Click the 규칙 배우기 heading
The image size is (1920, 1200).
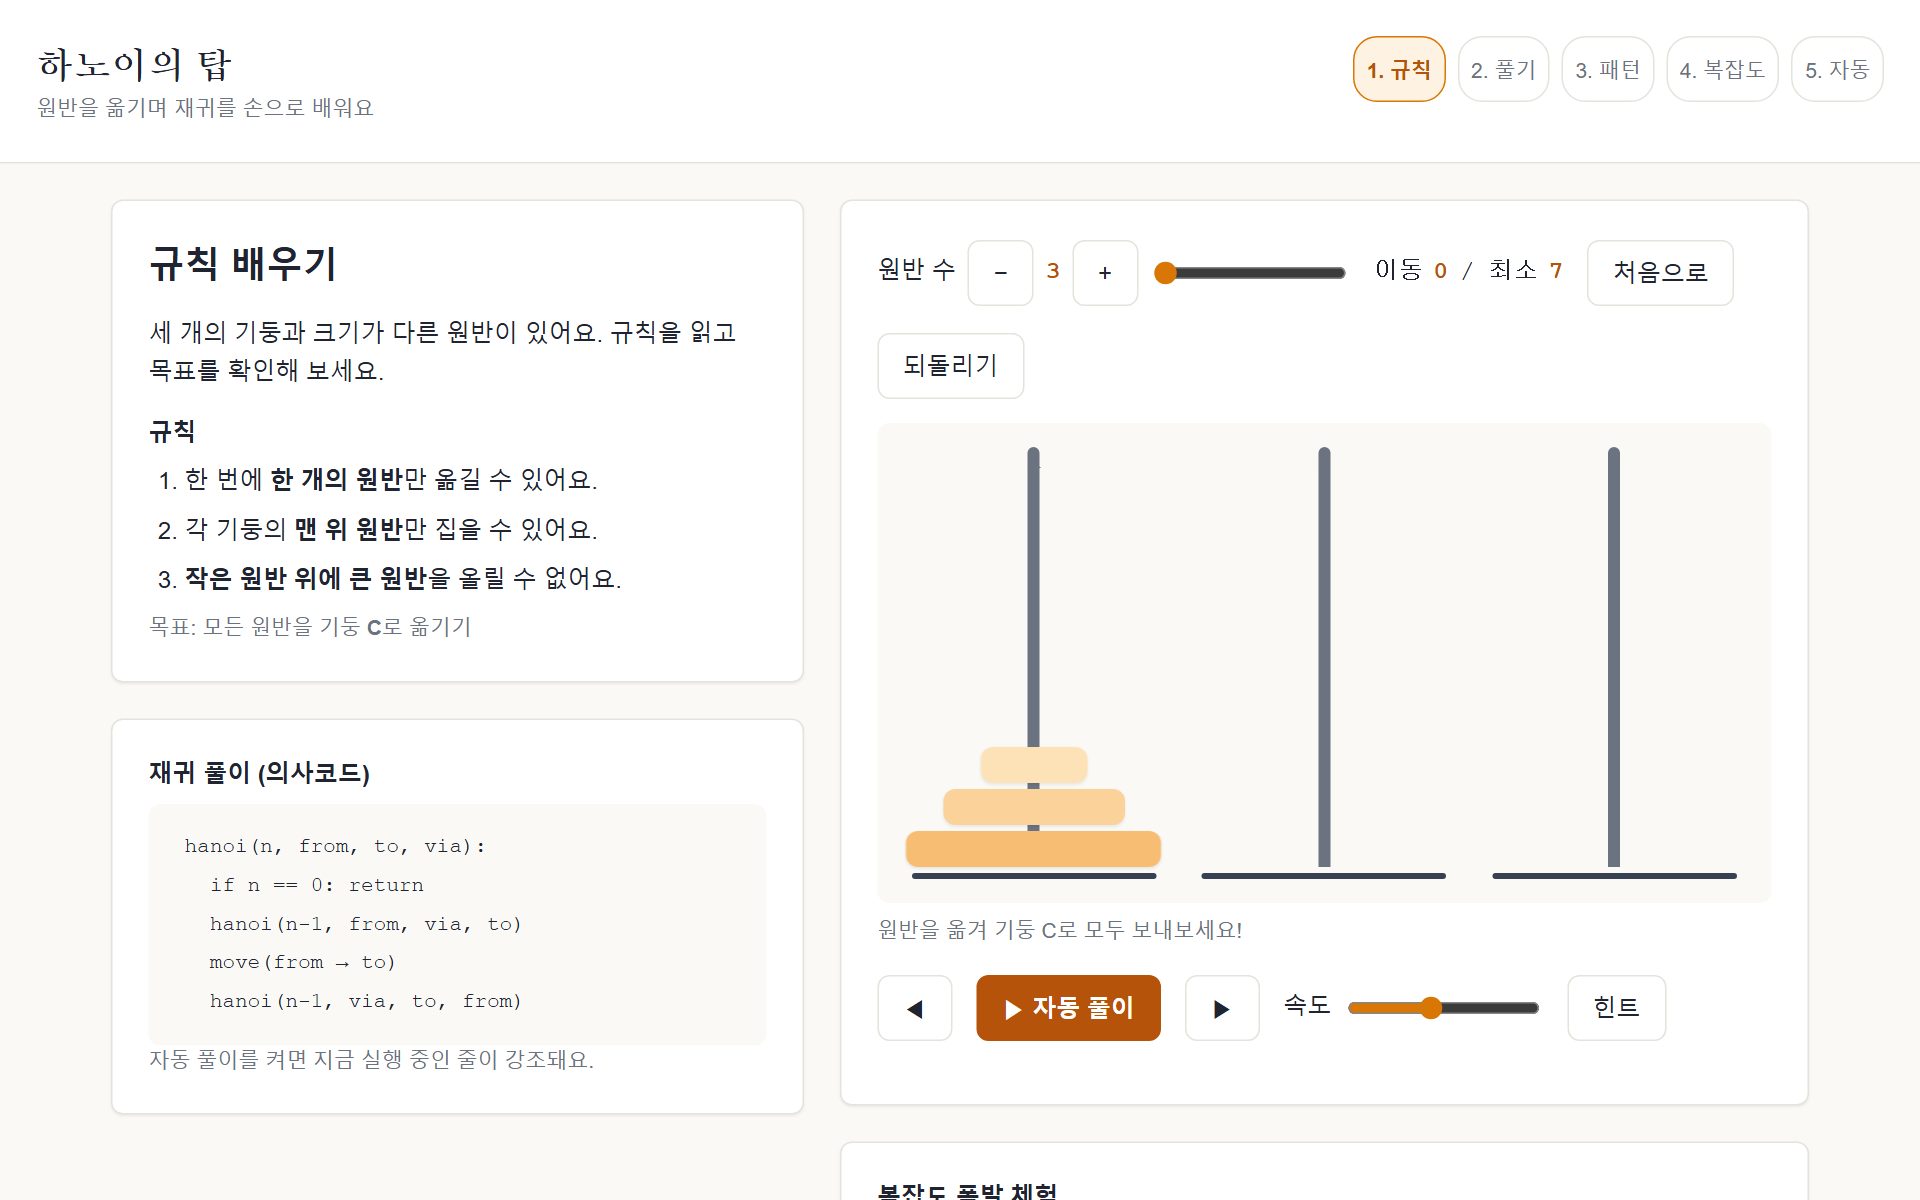pos(243,263)
